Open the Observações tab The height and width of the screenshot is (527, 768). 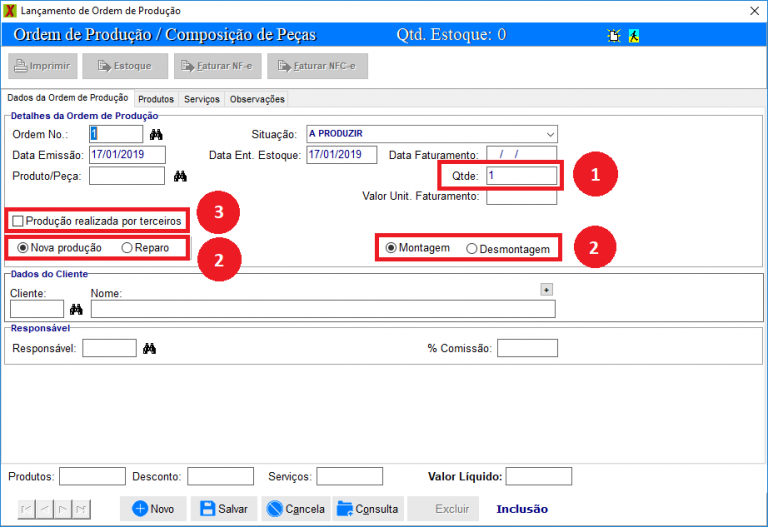tap(257, 99)
